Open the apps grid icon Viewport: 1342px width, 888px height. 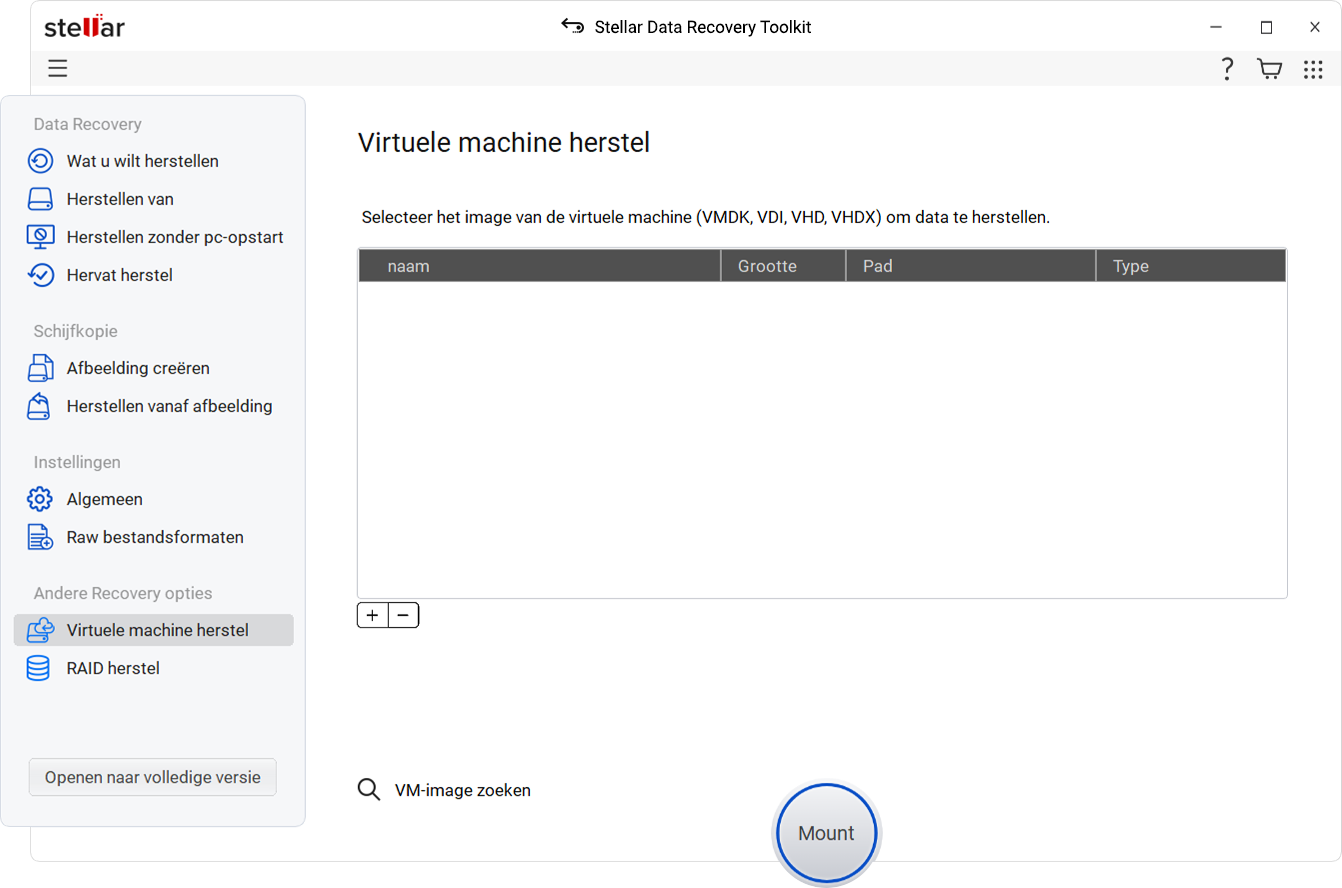coord(1313,69)
